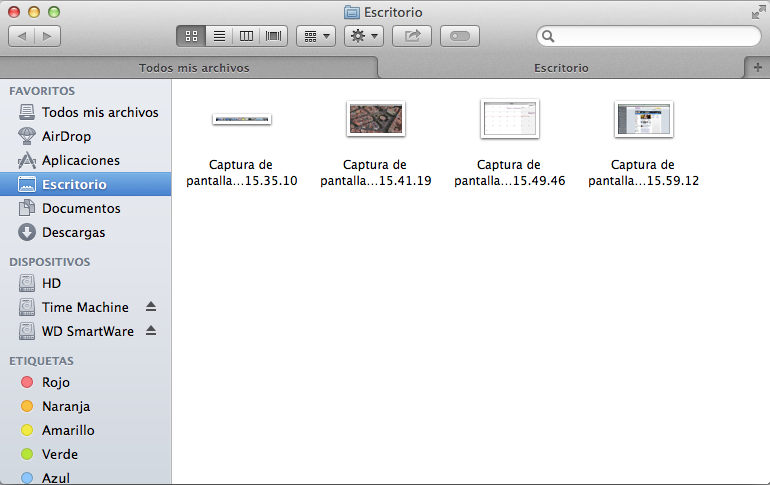The image size is (770, 485).
Task: Click the DISPOSITIVOS section header
Action: (50, 262)
